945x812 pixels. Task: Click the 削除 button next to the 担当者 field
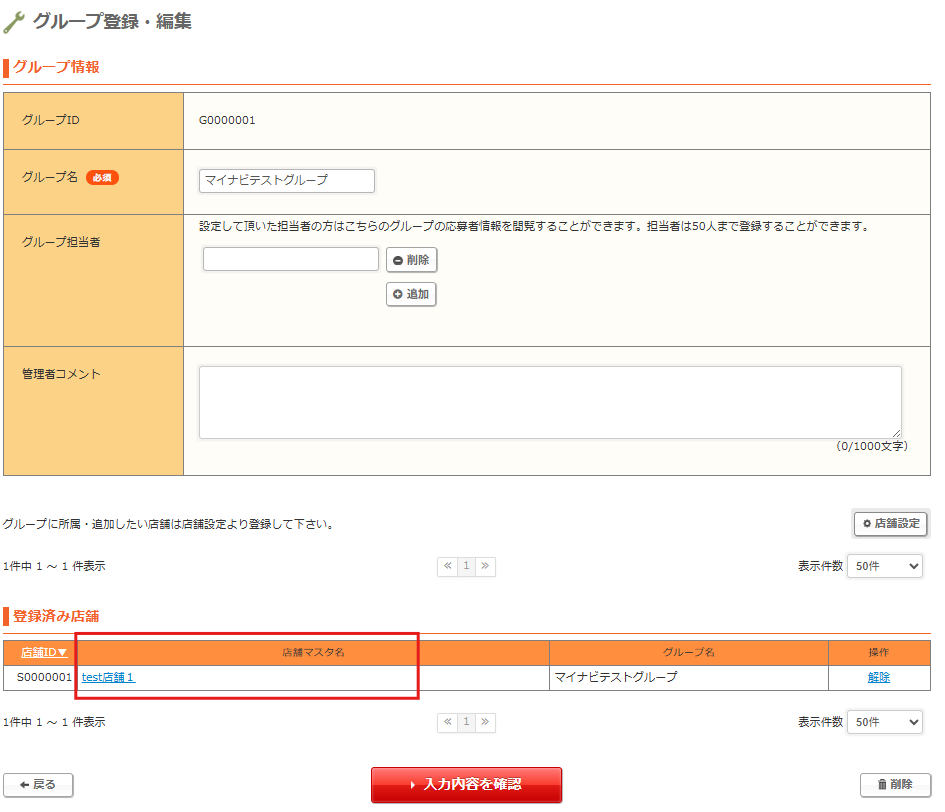411,260
